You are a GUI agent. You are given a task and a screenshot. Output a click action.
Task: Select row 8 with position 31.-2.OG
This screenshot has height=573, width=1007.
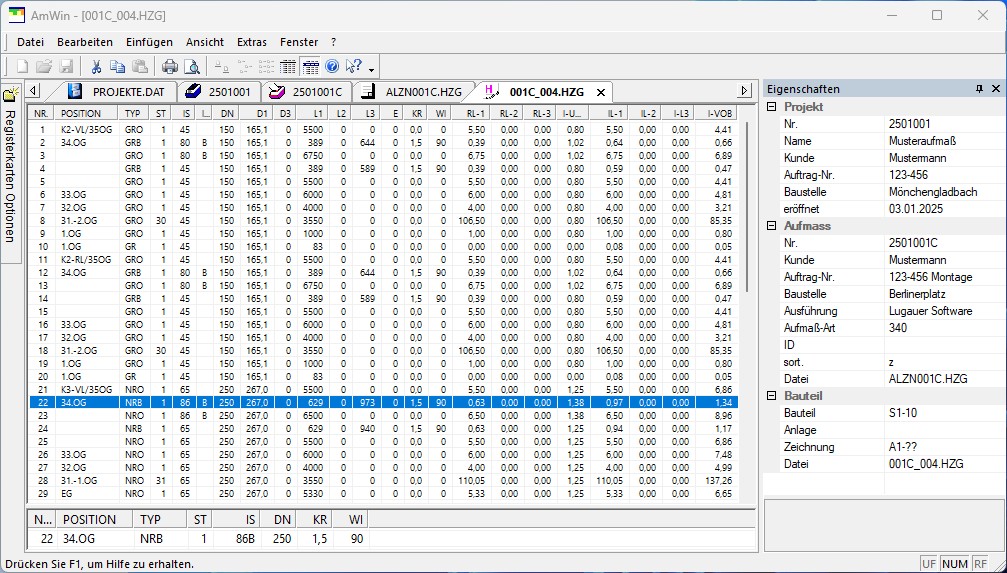click(x=383, y=220)
